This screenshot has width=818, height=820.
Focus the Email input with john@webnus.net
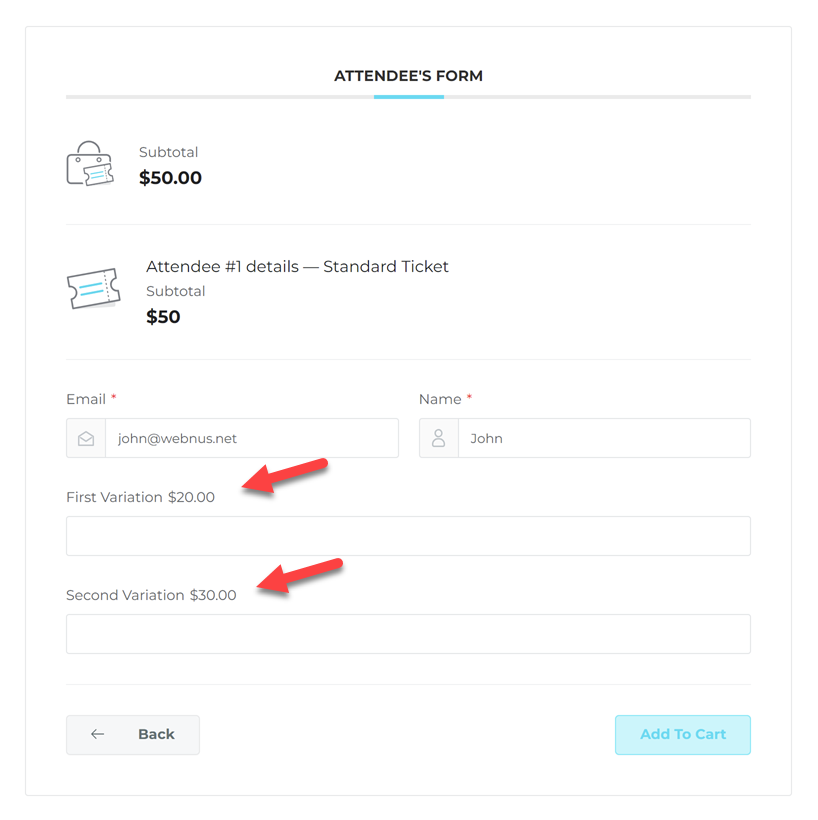click(x=250, y=438)
